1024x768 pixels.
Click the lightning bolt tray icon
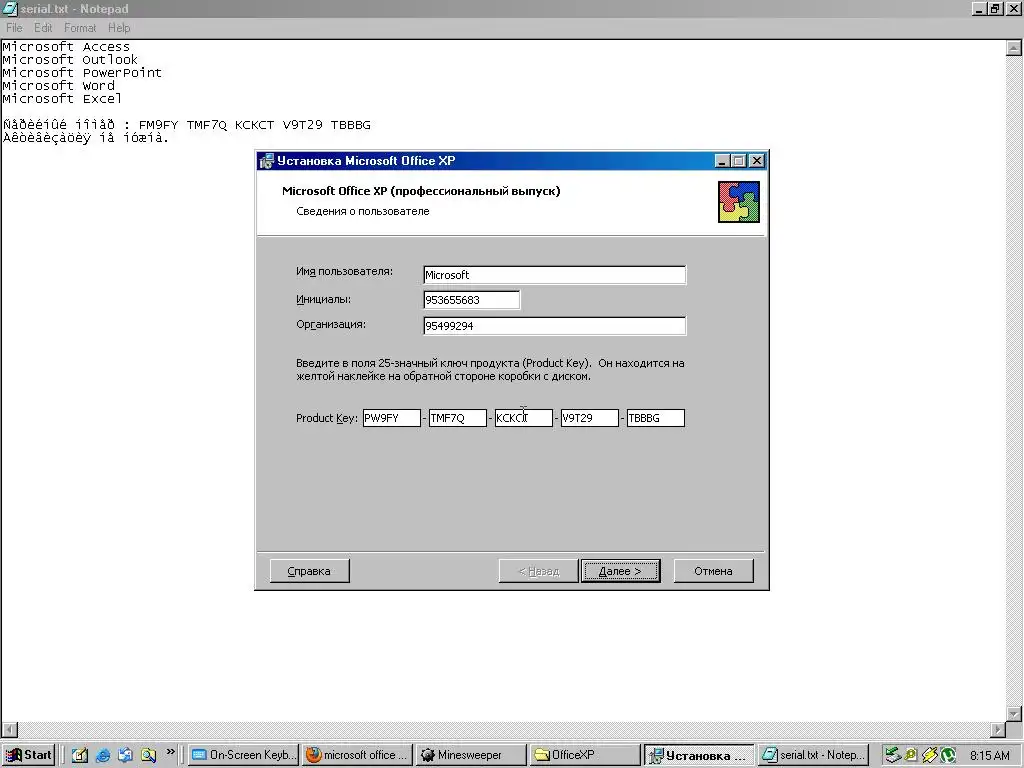(x=929, y=755)
